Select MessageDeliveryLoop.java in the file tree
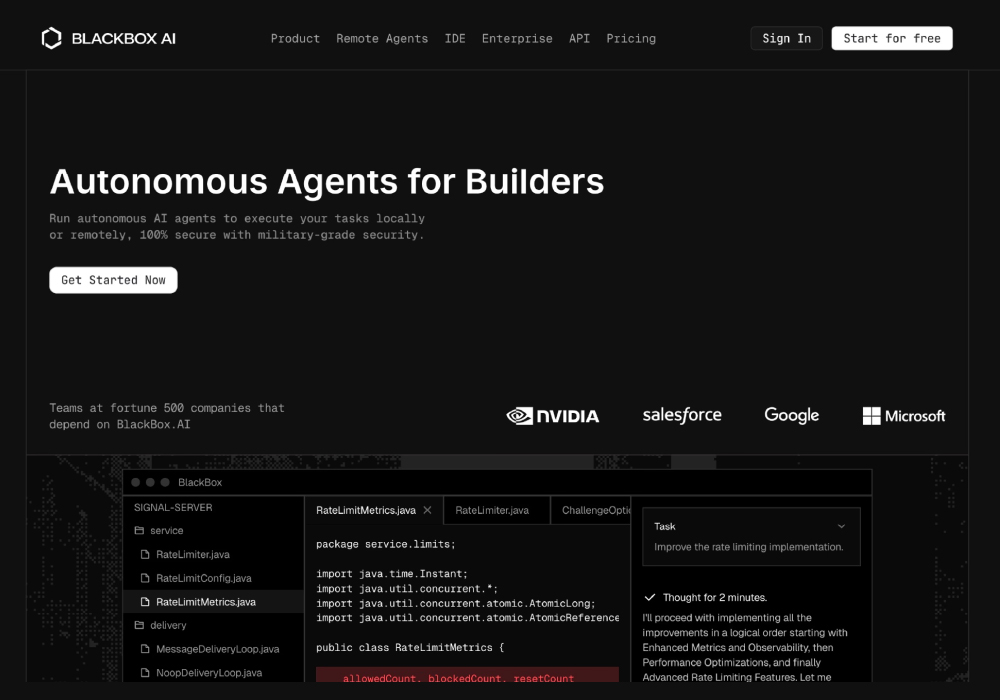This screenshot has height=700, width=1000. (217, 649)
